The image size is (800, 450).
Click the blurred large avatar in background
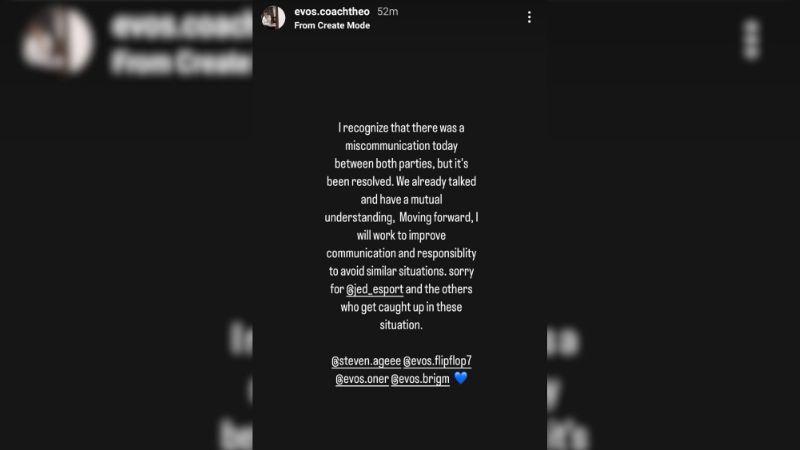pyautogui.click(x=57, y=41)
